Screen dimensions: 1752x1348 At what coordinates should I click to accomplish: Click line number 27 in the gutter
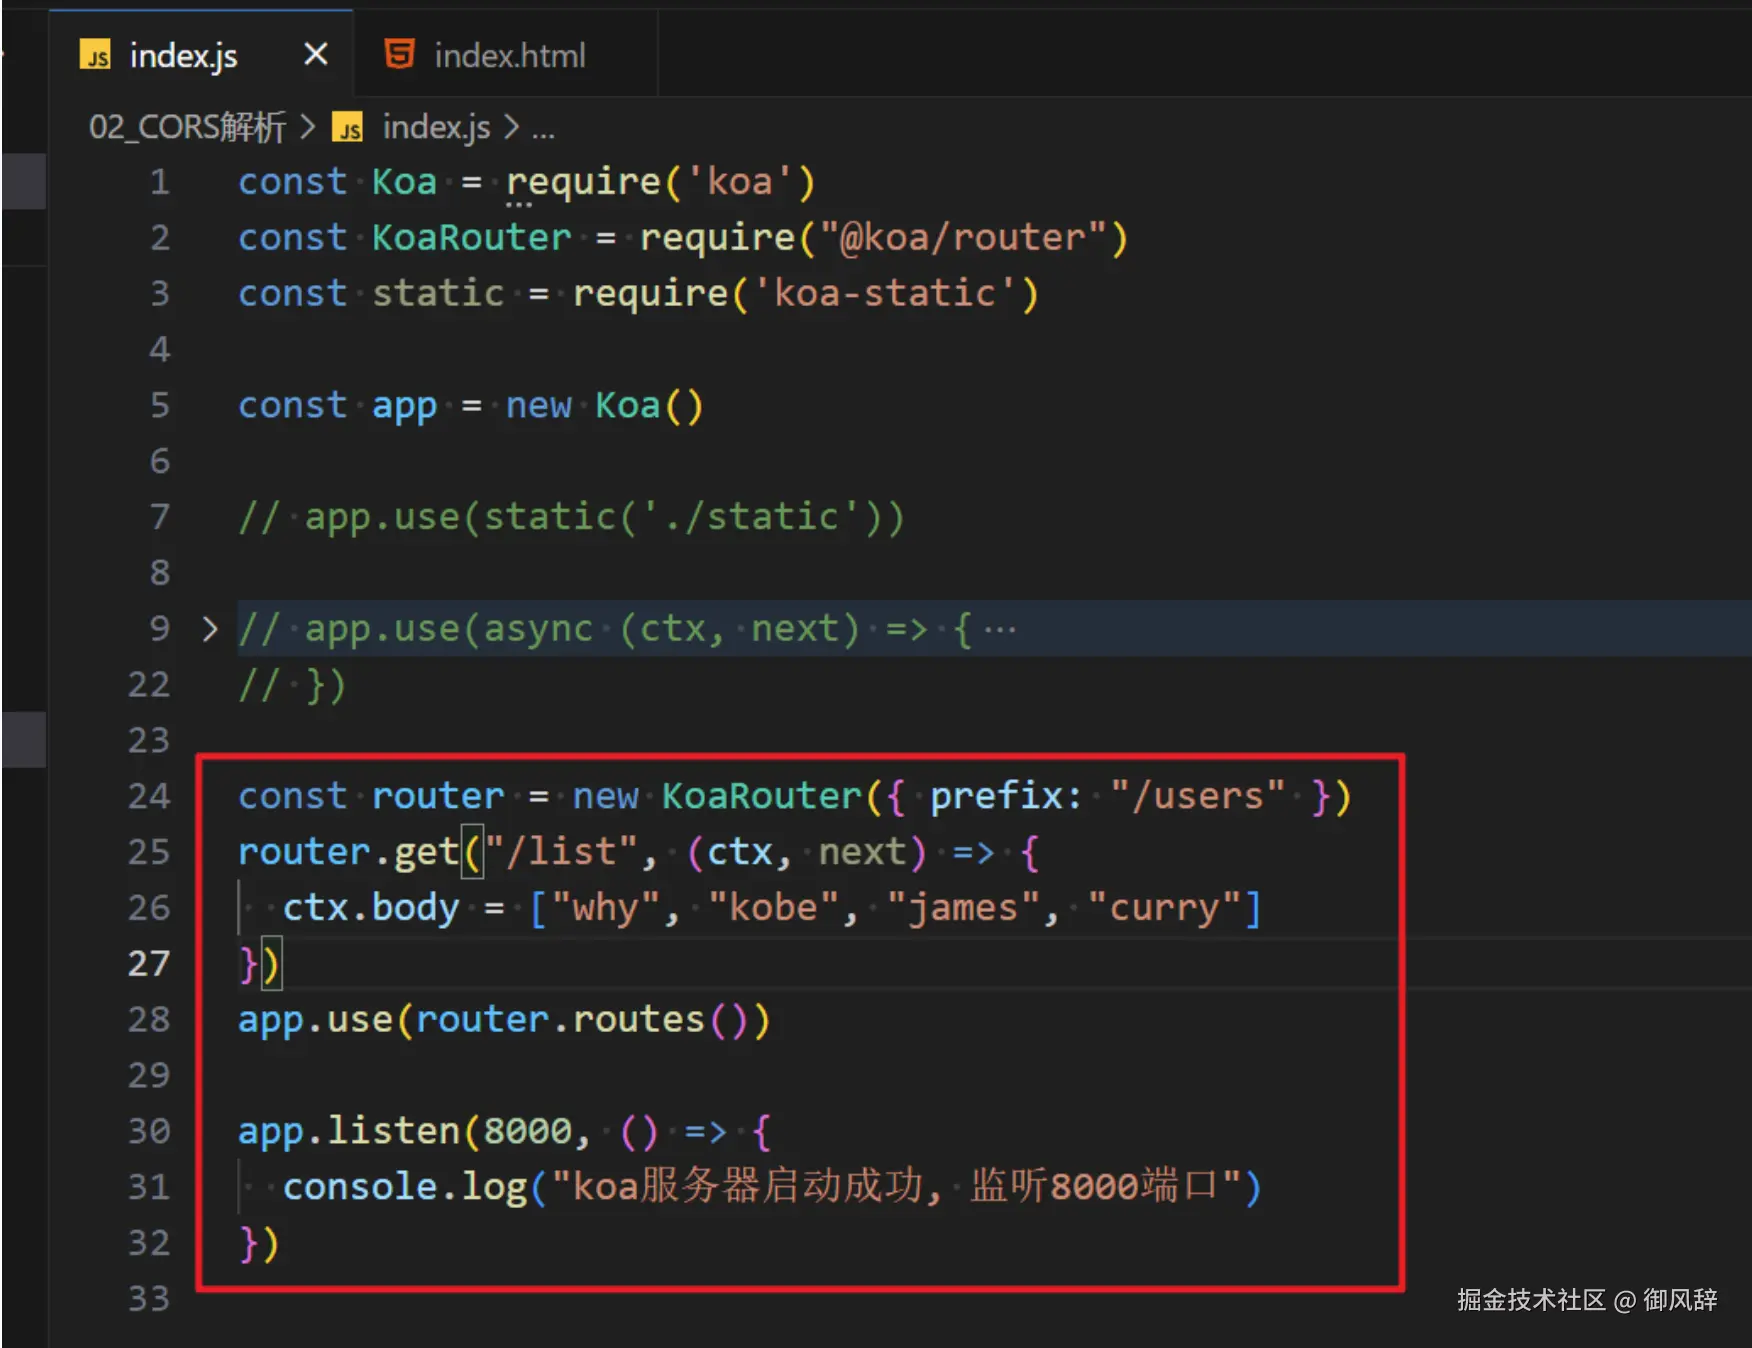pos(149,963)
